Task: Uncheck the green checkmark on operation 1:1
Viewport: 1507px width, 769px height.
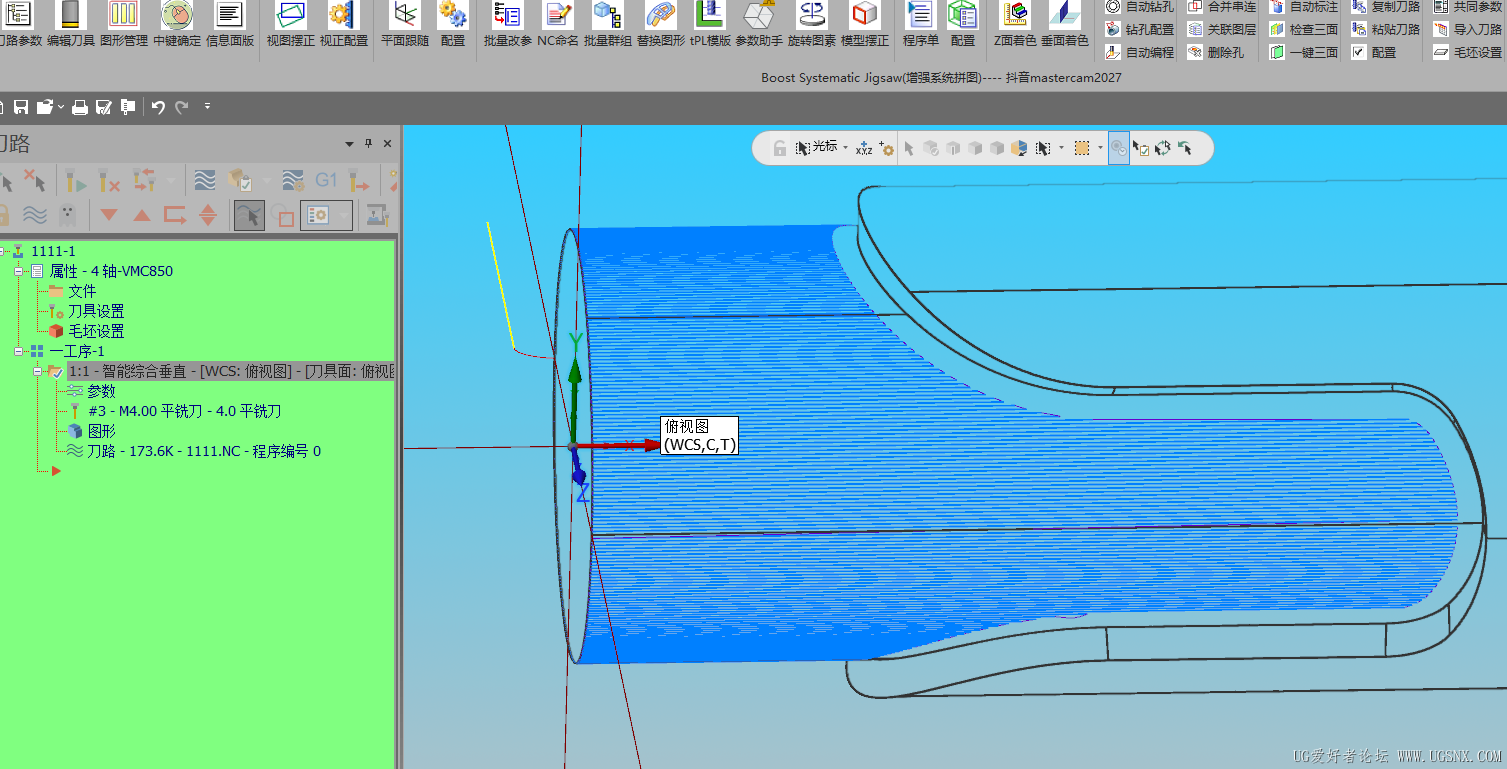Action: [56, 371]
